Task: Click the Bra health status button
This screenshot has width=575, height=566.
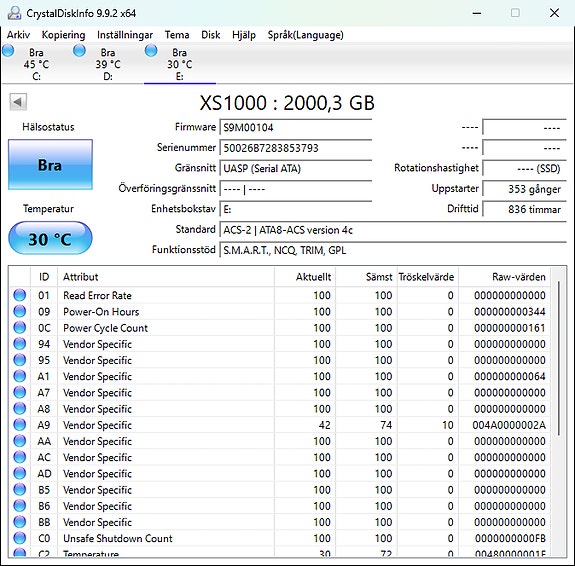Action: pyautogui.click(x=50, y=164)
